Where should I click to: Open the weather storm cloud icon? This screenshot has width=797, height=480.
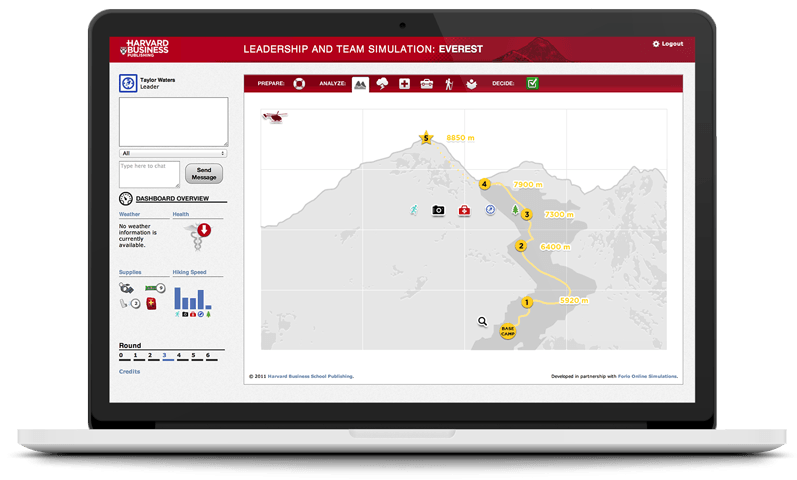(x=382, y=83)
